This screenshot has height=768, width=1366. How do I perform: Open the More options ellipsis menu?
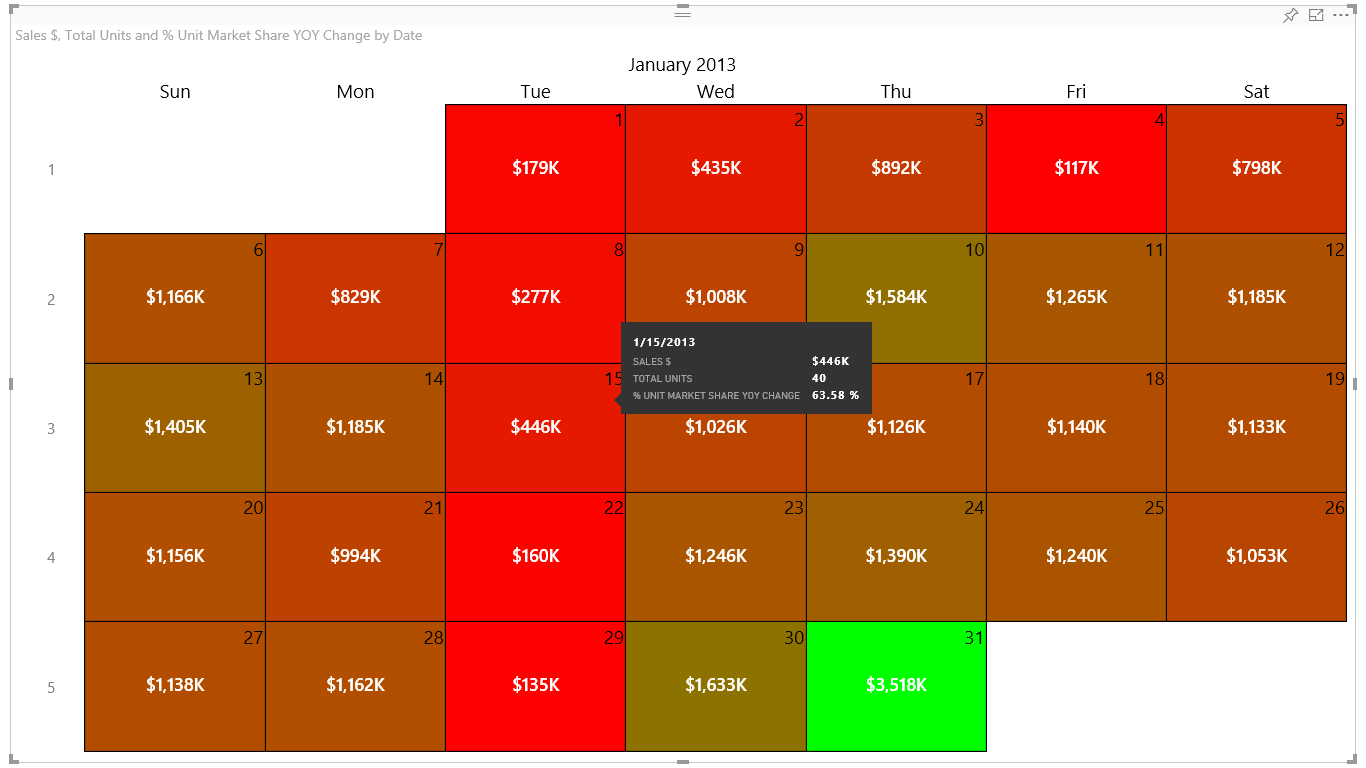coord(1341,15)
